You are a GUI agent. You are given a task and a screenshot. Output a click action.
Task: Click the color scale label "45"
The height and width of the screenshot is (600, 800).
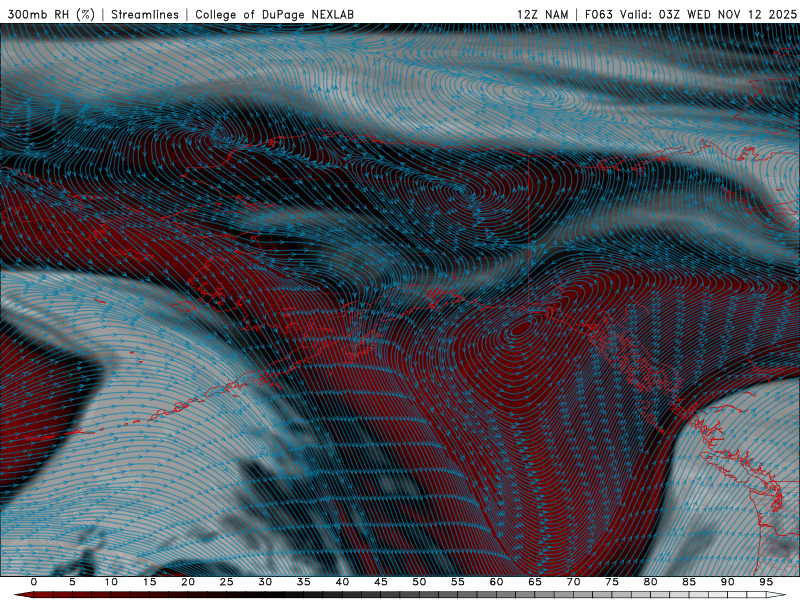tap(381, 582)
